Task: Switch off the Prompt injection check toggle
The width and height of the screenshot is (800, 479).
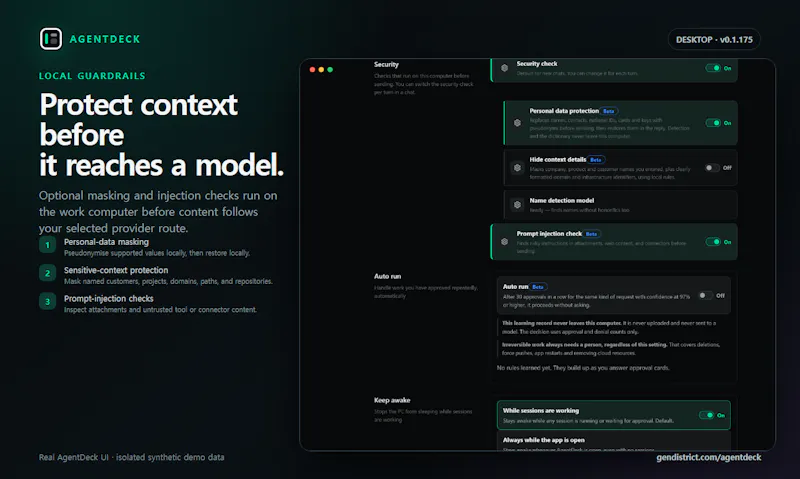Action: (x=713, y=242)
